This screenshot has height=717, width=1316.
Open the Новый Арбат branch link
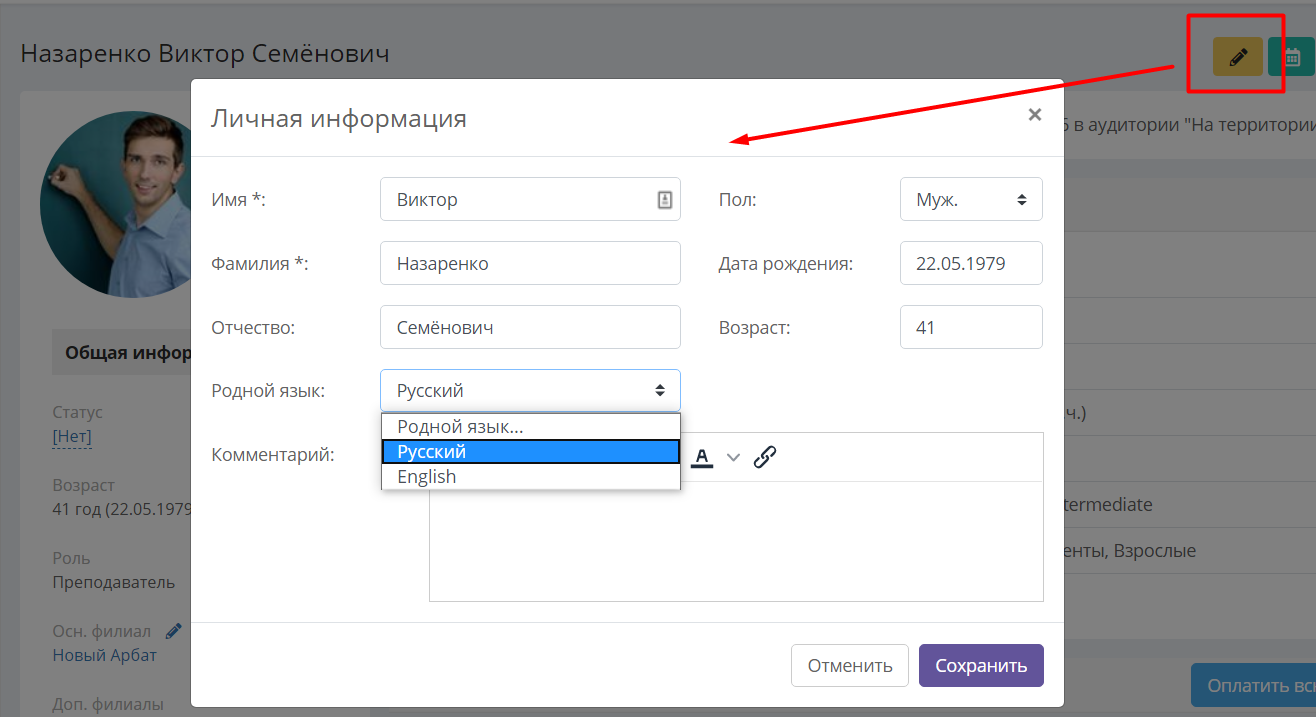105,656
